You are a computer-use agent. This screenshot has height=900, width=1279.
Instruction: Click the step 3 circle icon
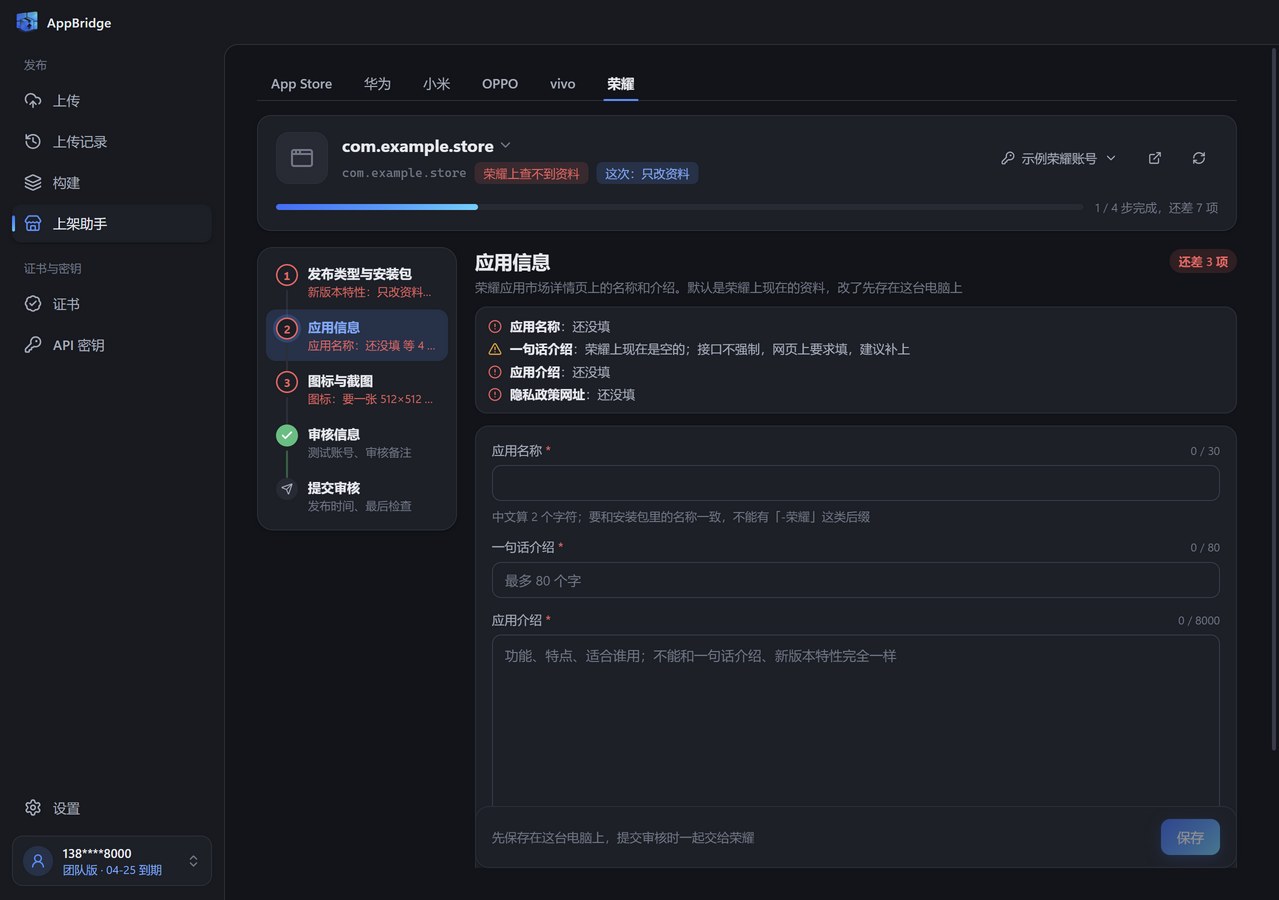pos(287,383)
